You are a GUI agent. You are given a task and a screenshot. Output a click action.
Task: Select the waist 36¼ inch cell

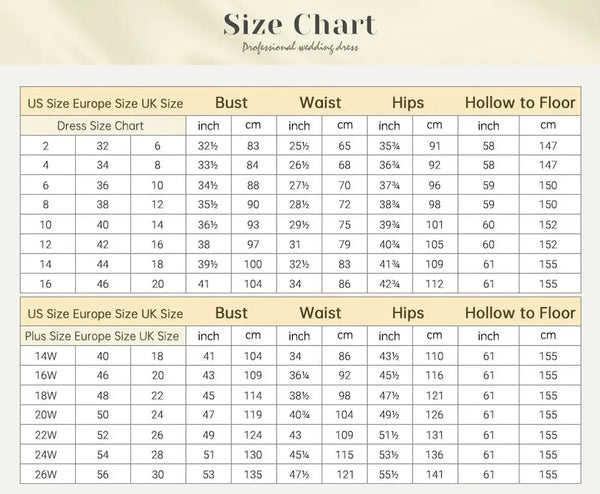click(x=299, y=375)
